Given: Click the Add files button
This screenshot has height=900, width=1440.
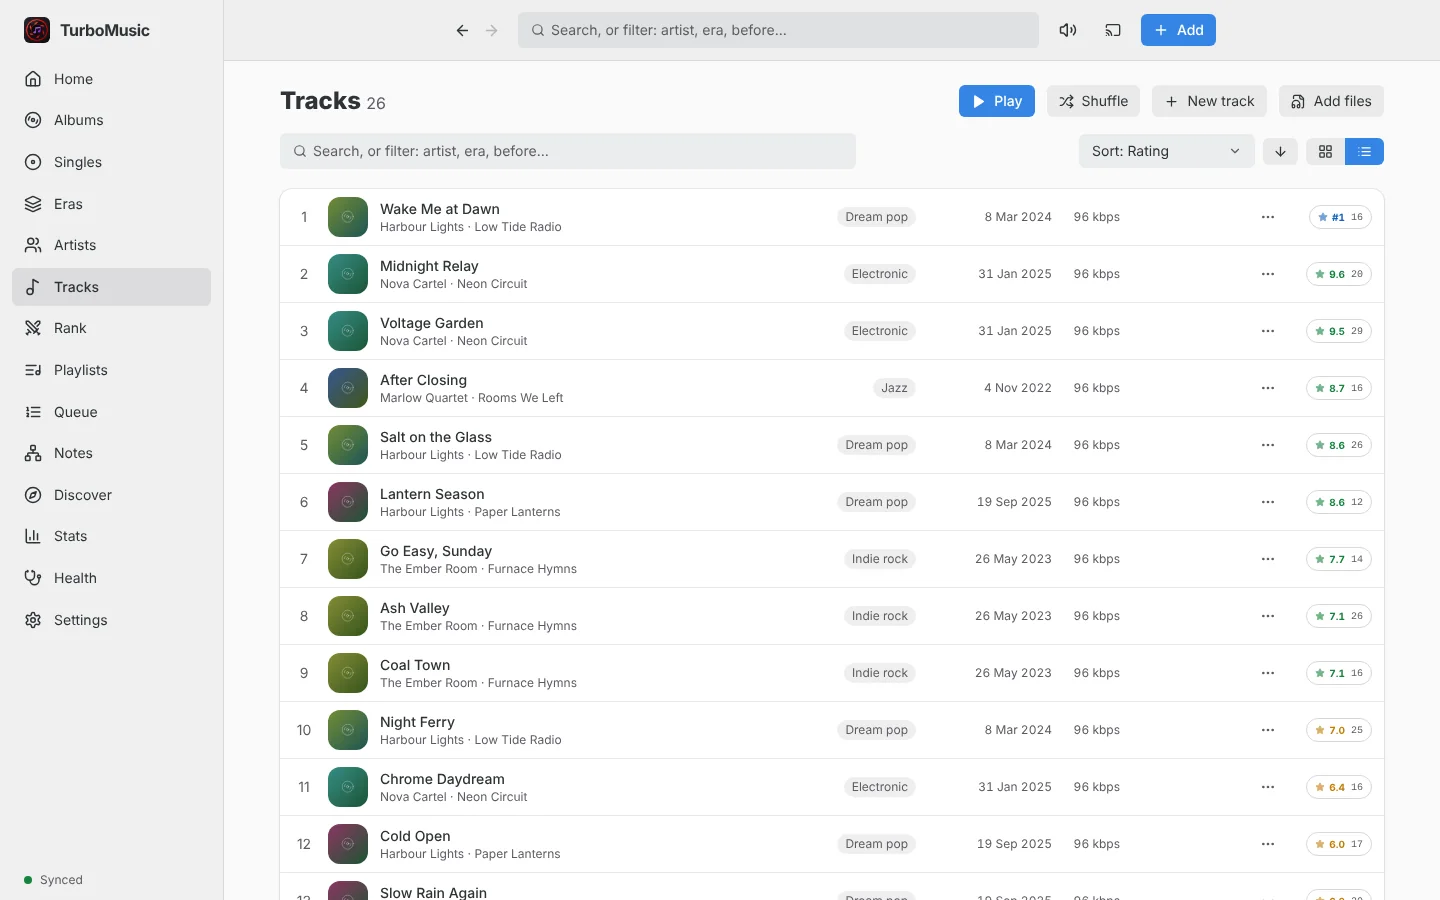Looking at the screenshot, I should [x=1331, y=101].
